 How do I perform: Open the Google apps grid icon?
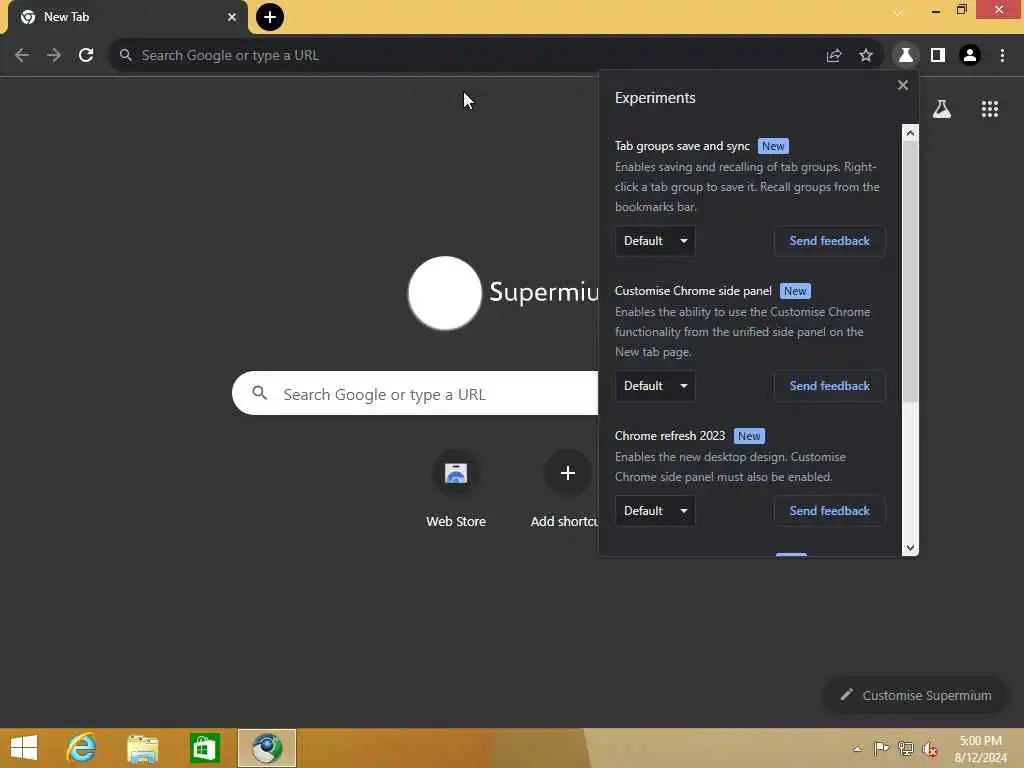[990, 109]
